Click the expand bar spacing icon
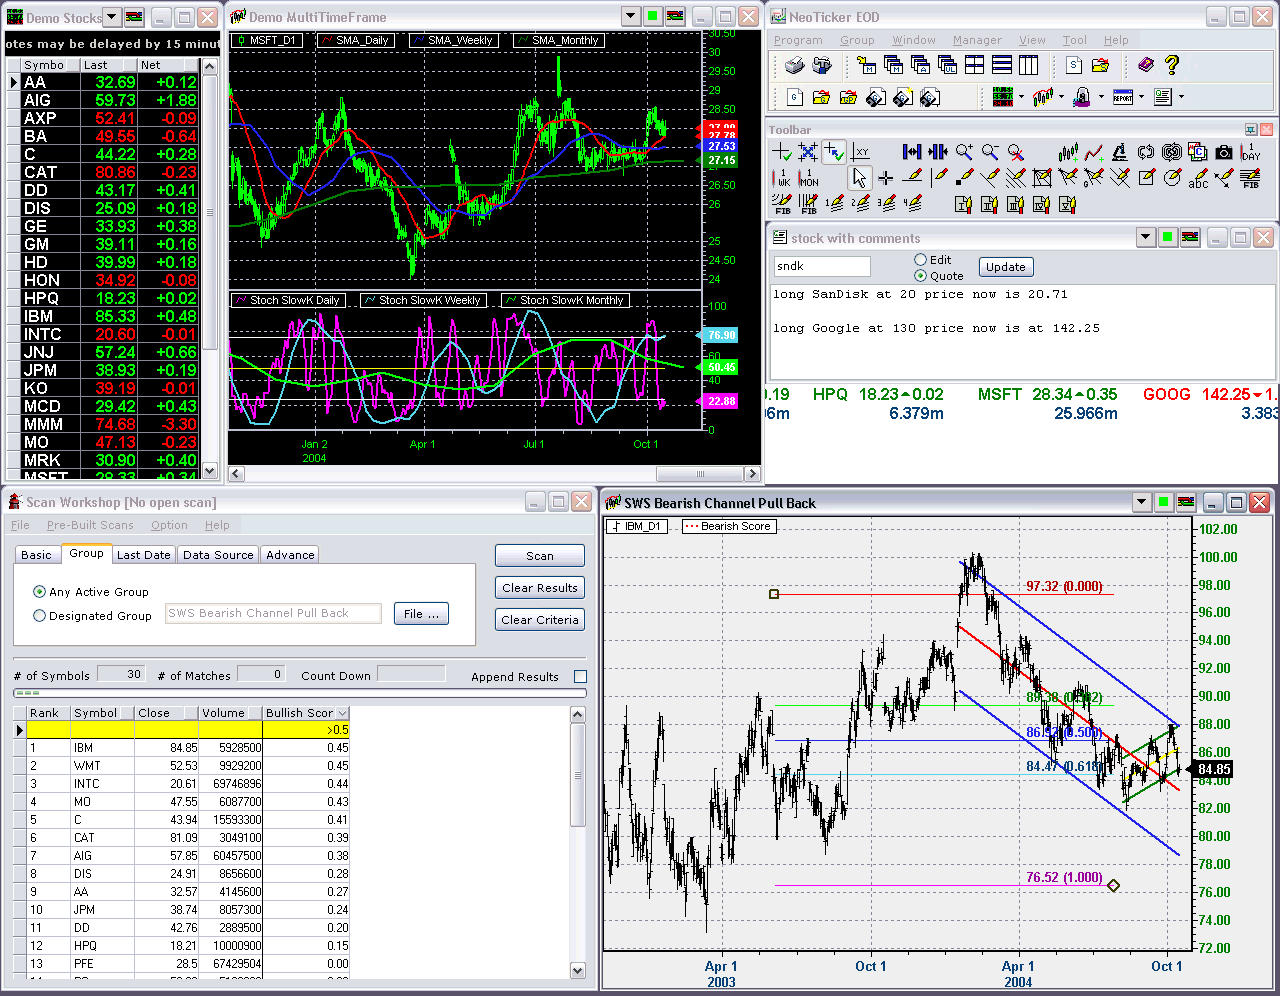Screen dimensions: 1280x996 912,152
